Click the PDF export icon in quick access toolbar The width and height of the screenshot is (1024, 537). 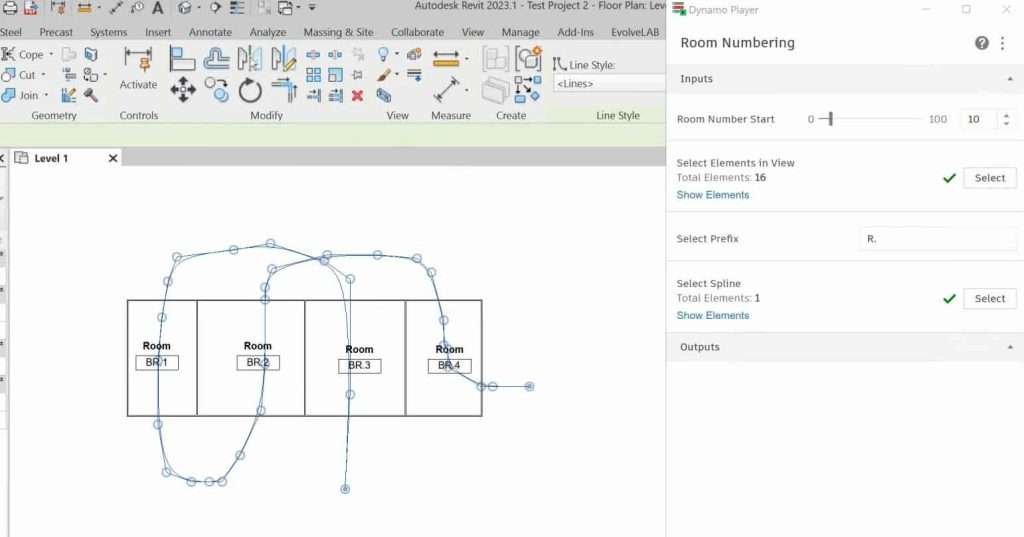click(x=31, y=8)
